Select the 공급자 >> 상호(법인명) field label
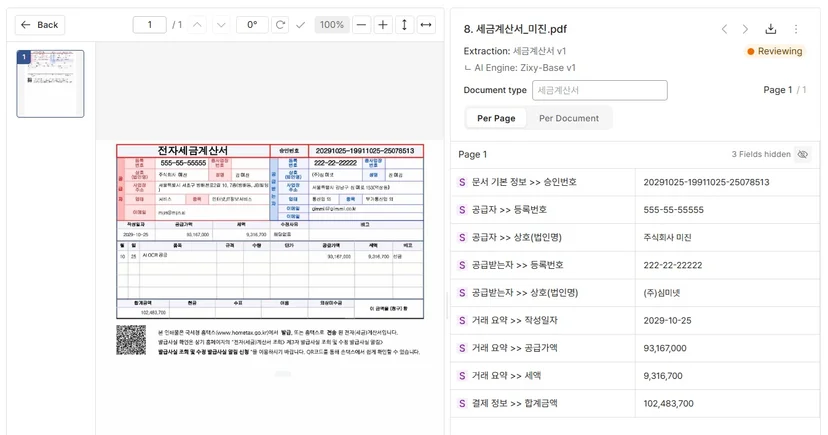Image resolution: width=828 pixels, height=435 pixels. [x=516, y=238]
